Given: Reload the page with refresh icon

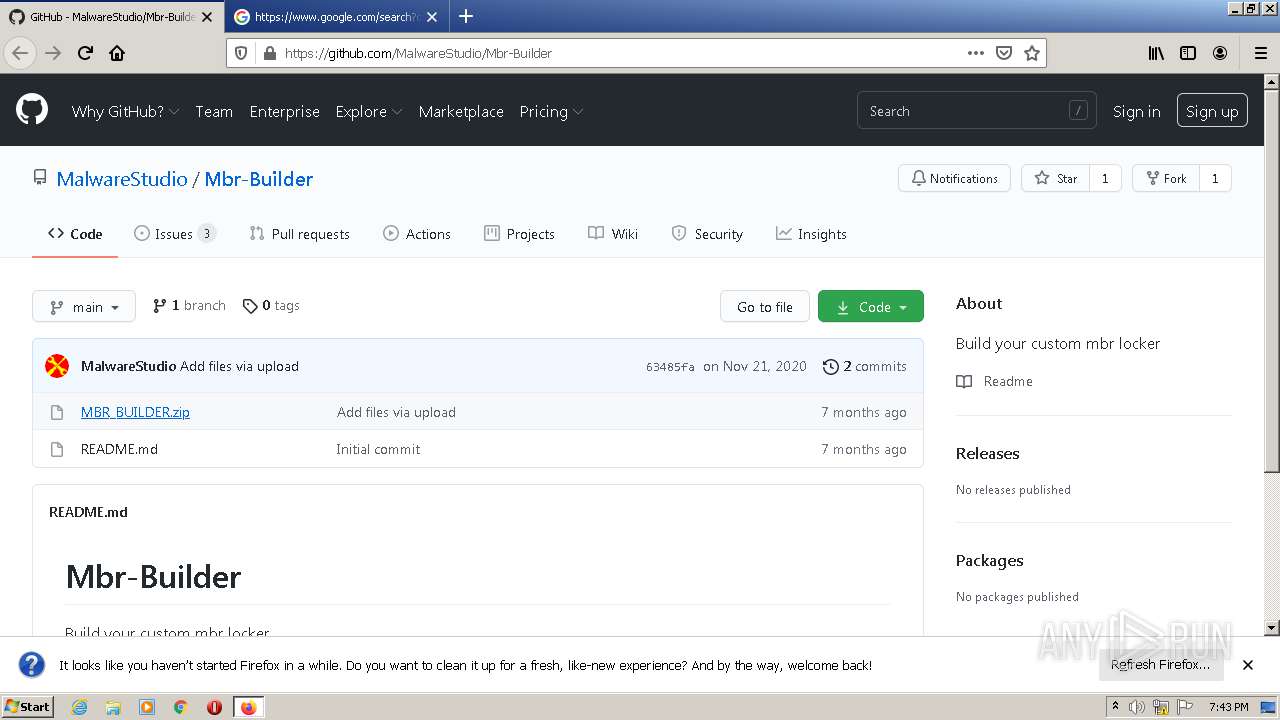Looking at the screenshot, I should tap(85, 53).
